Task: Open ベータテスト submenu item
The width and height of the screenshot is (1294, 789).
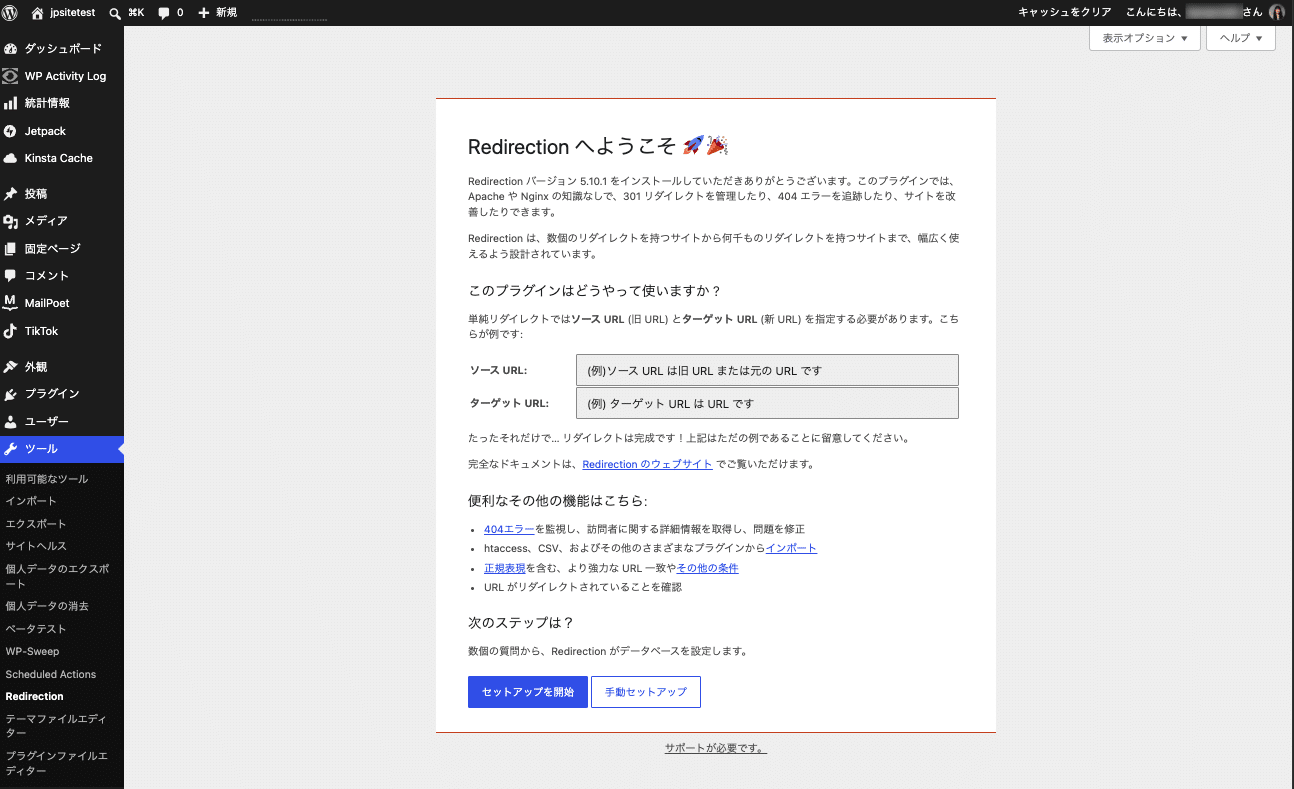Action: 36,629
